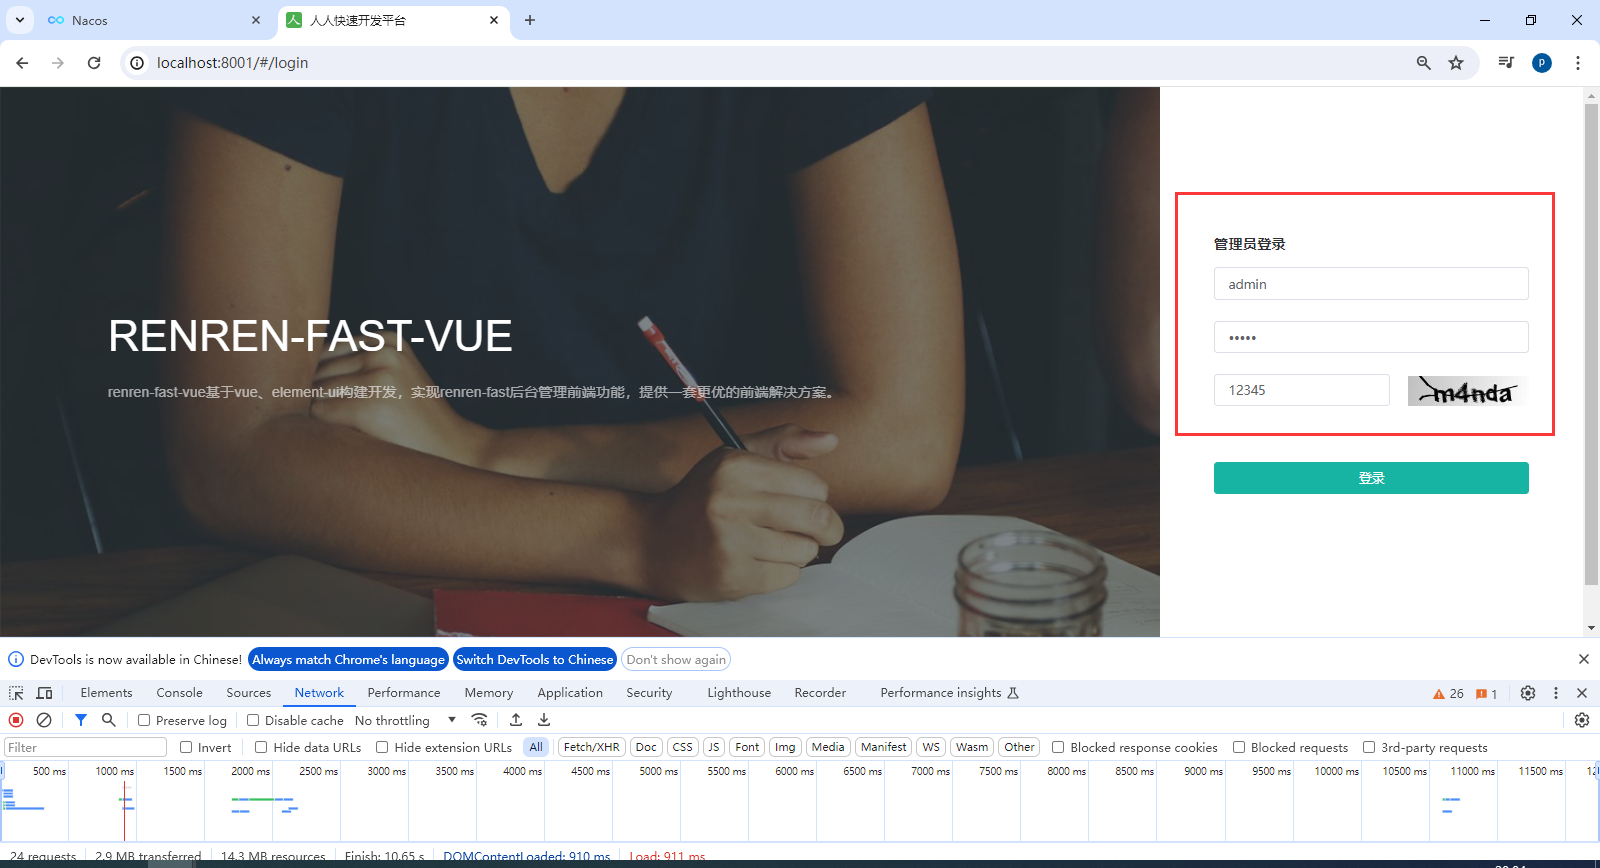1600x868 pixels.
Task: Open a new browser tab
Action: (530, 20)
